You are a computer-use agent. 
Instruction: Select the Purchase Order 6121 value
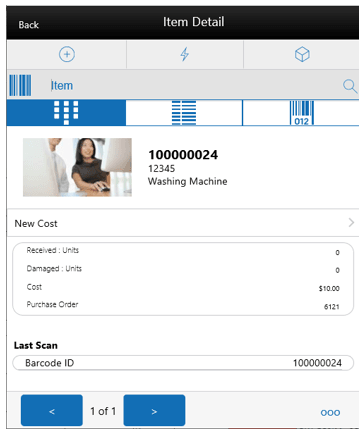[x=332, y=307]
